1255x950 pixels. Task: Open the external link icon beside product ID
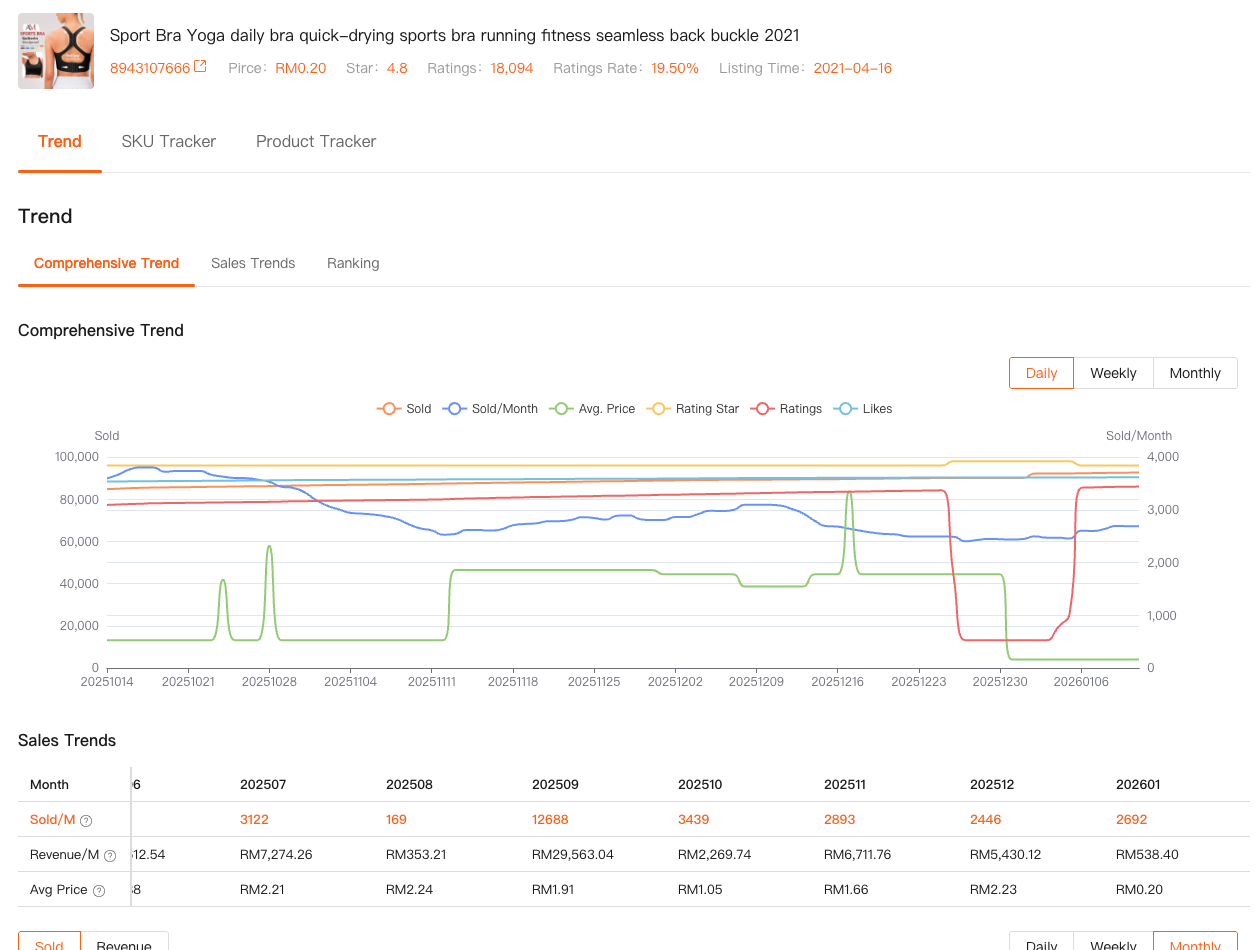(x=200, y=67)
